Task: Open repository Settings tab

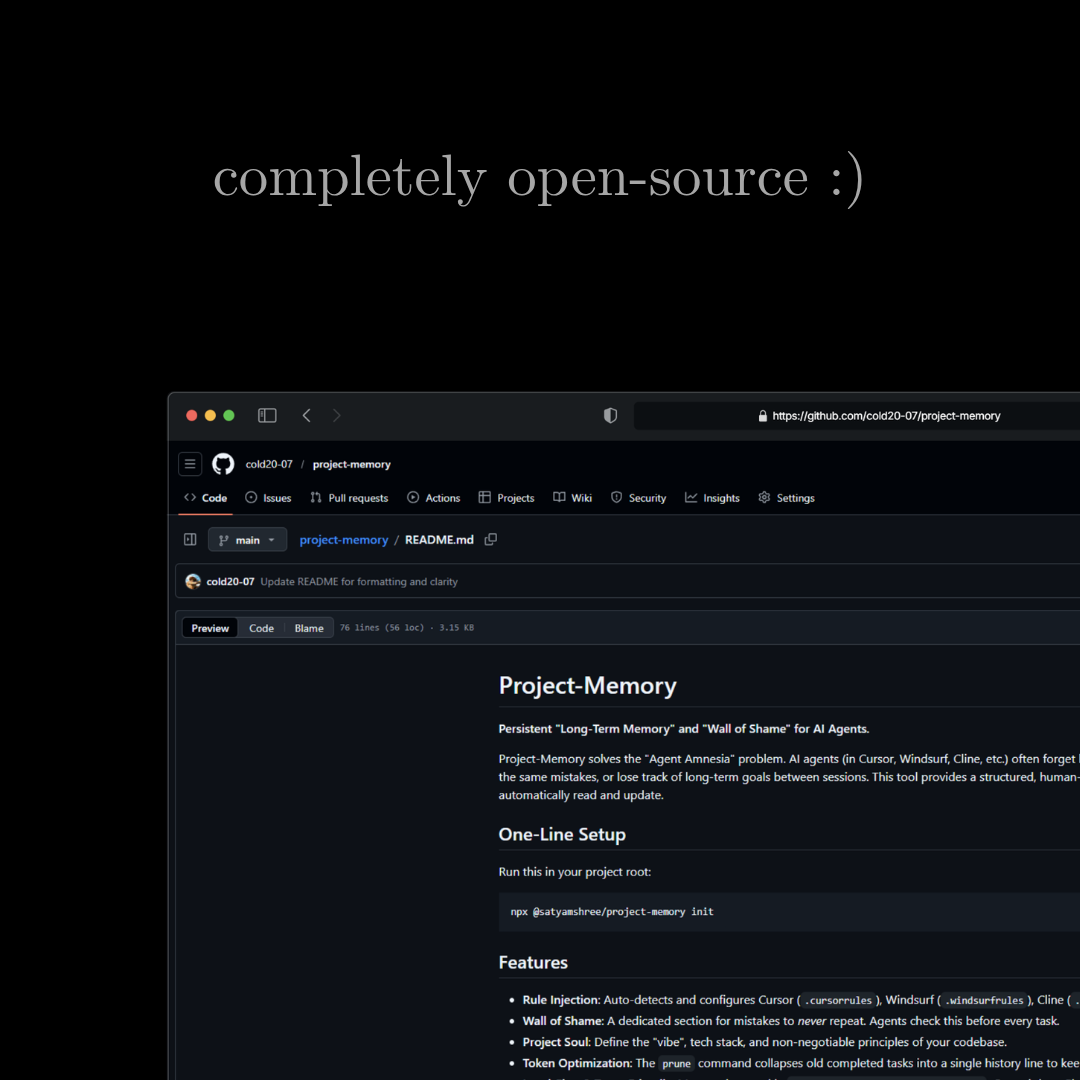Action: (786, 498)
